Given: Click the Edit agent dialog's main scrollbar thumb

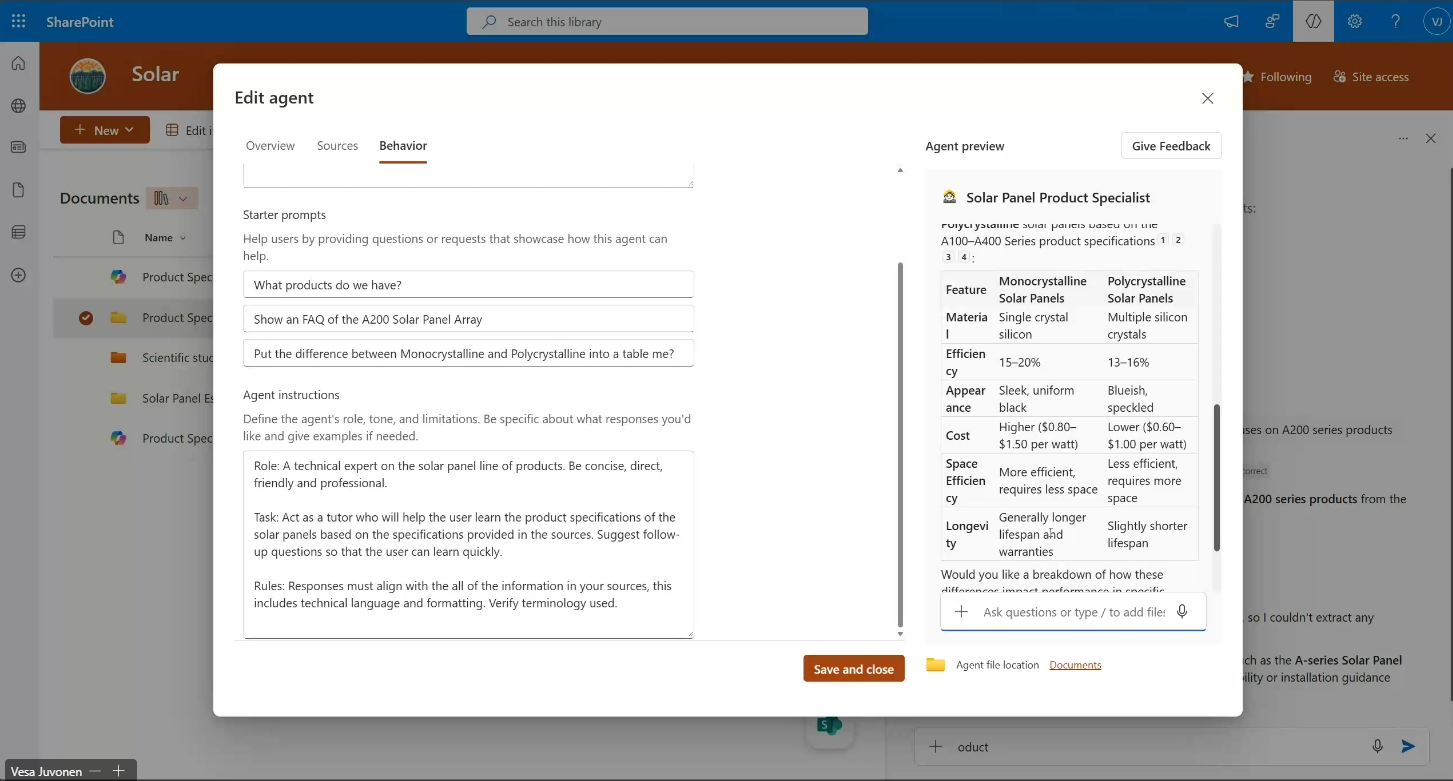Looking at the screenshot, I should tap(900, 444).
